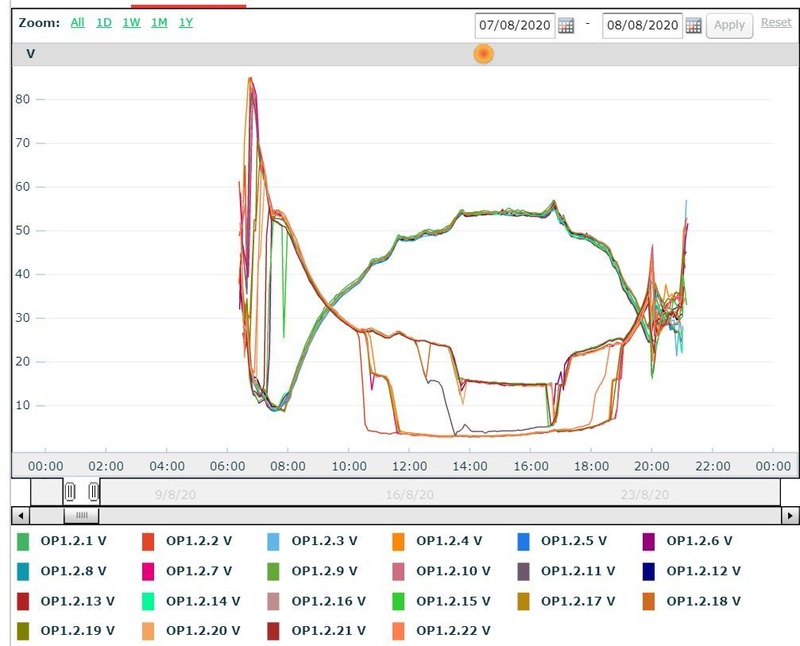Toggle OP1.2.3 V series swatch
800x646 pixels.
click(x=273, y=541)
